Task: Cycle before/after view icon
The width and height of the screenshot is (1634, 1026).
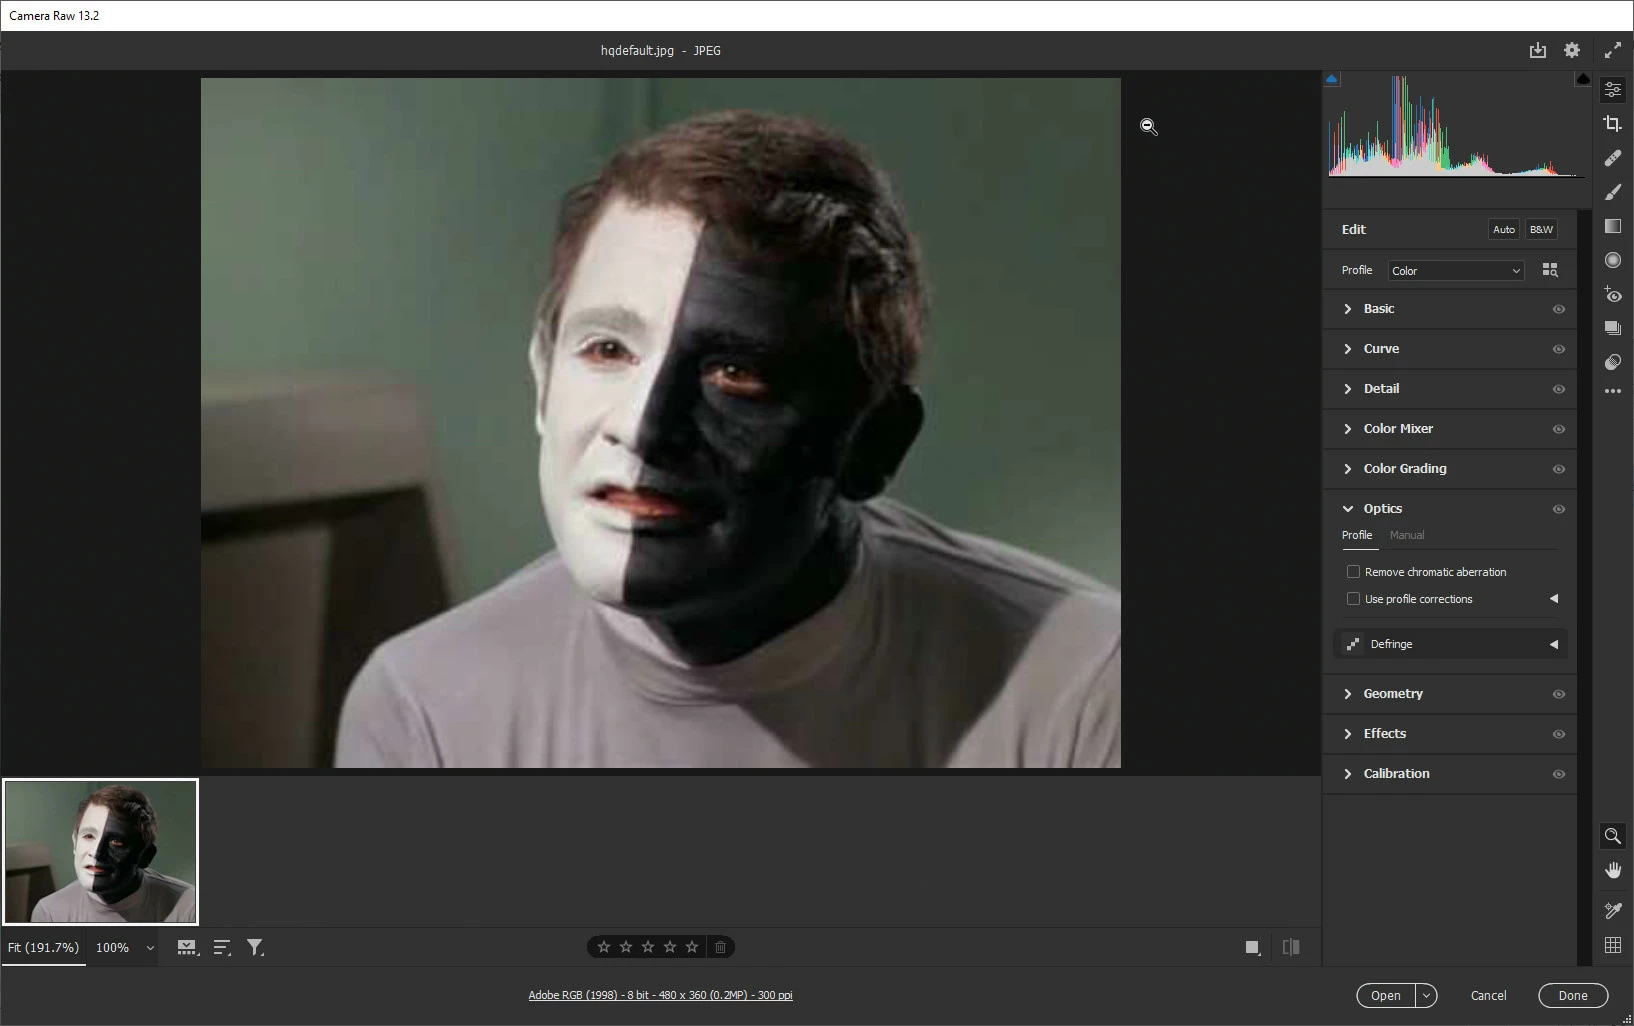Action: point(1291,947)
